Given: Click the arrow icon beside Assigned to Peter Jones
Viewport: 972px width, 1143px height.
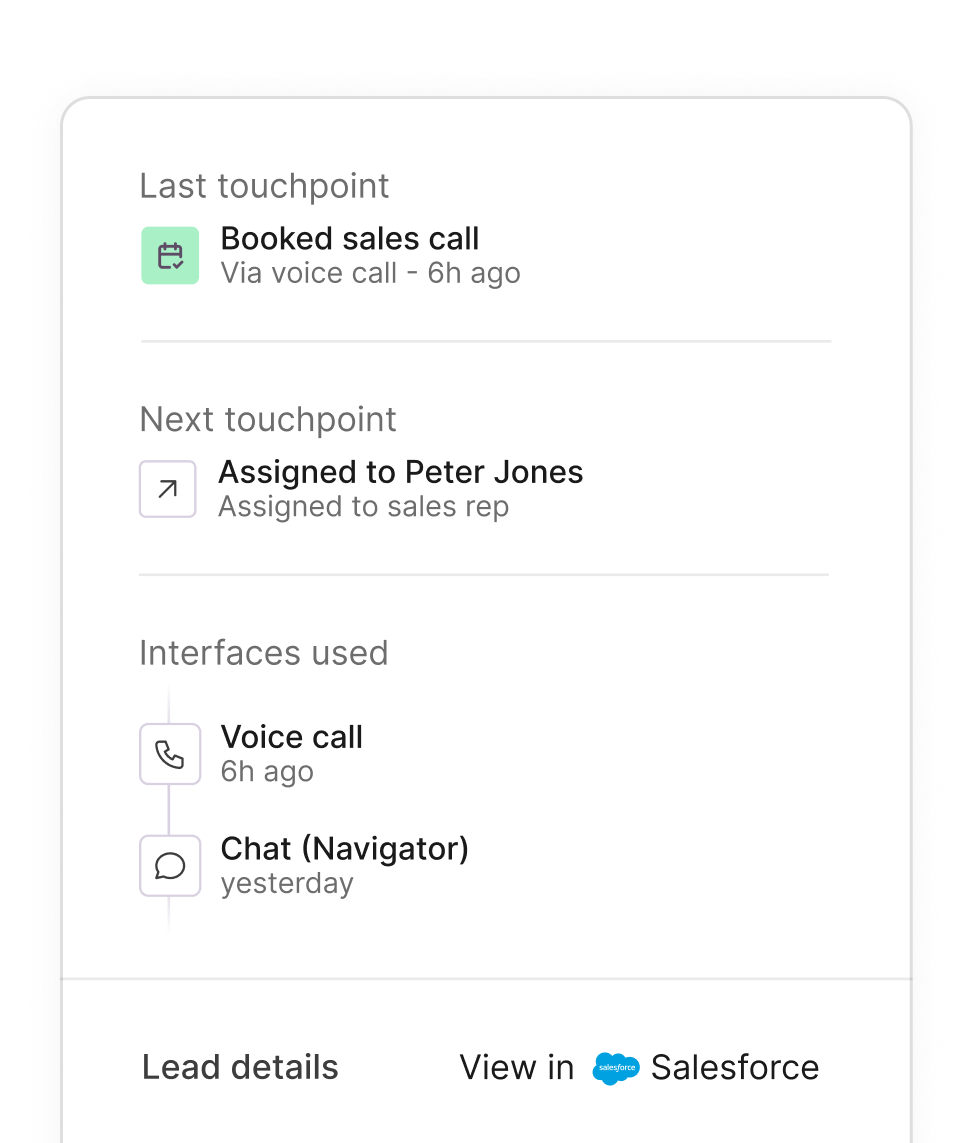Looking at the screenshot, I should click(x=167, y=489).
